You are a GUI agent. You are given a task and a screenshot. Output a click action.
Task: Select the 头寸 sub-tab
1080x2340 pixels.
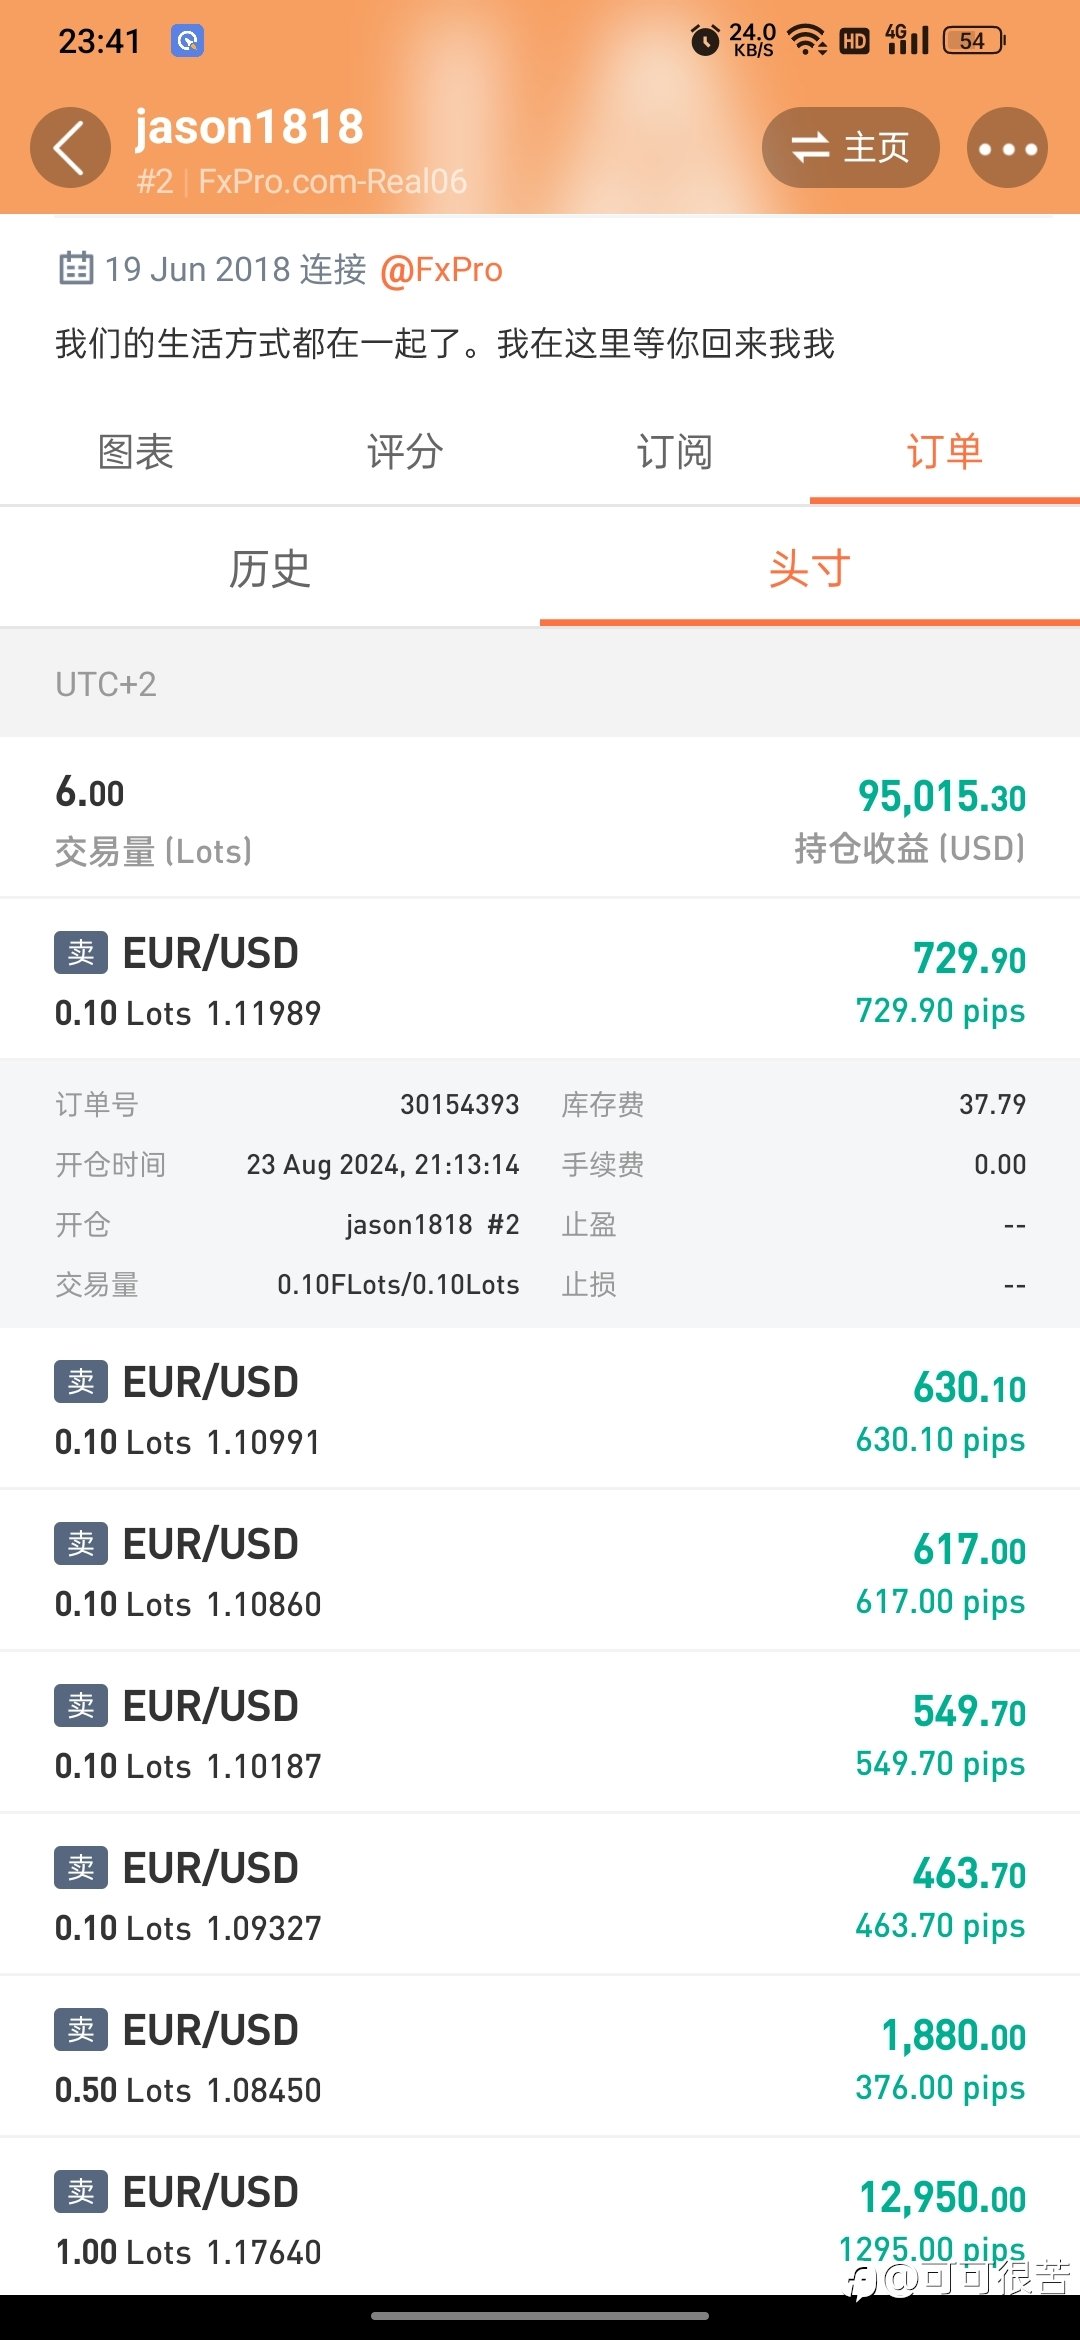coord(810,569)
